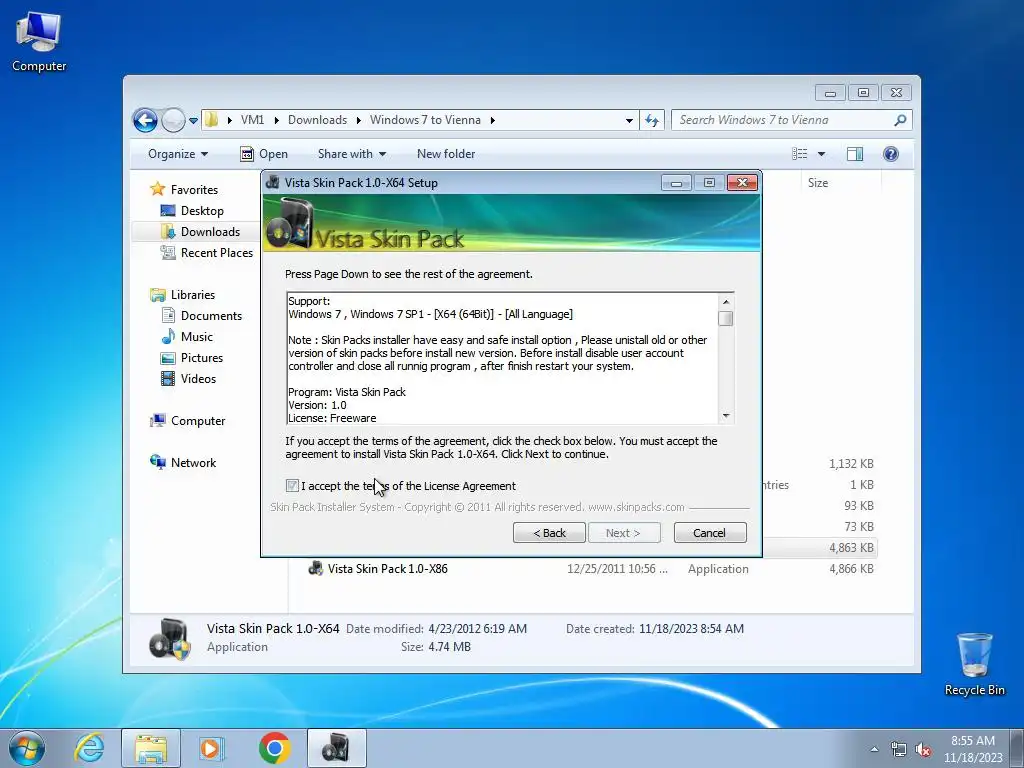Open the Recycle Bin desktop icon
The width and height of the screenshot is (1024, 768).
pos(974,663)
